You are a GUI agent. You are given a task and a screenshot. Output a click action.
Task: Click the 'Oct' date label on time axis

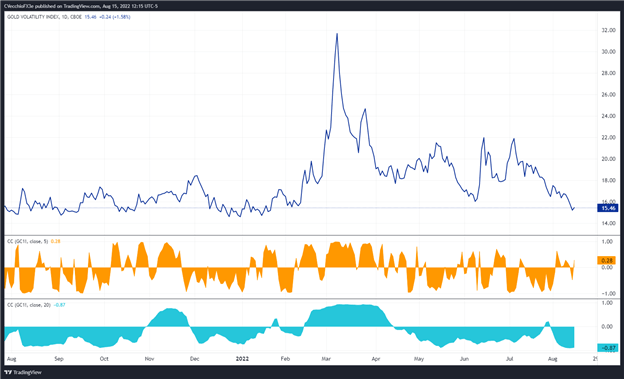pyautogui.click(x=104, y=359)
